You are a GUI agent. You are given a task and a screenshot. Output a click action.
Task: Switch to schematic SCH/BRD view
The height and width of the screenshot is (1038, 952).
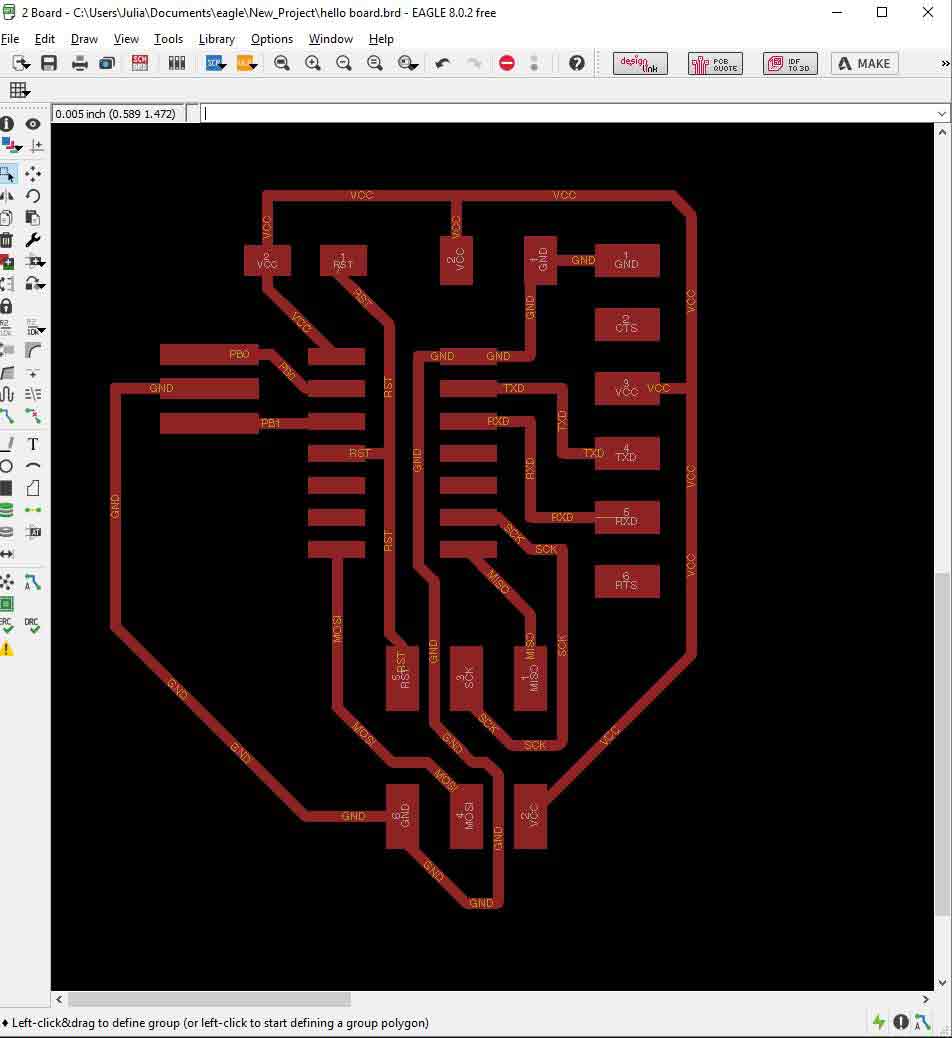[140, 64]
